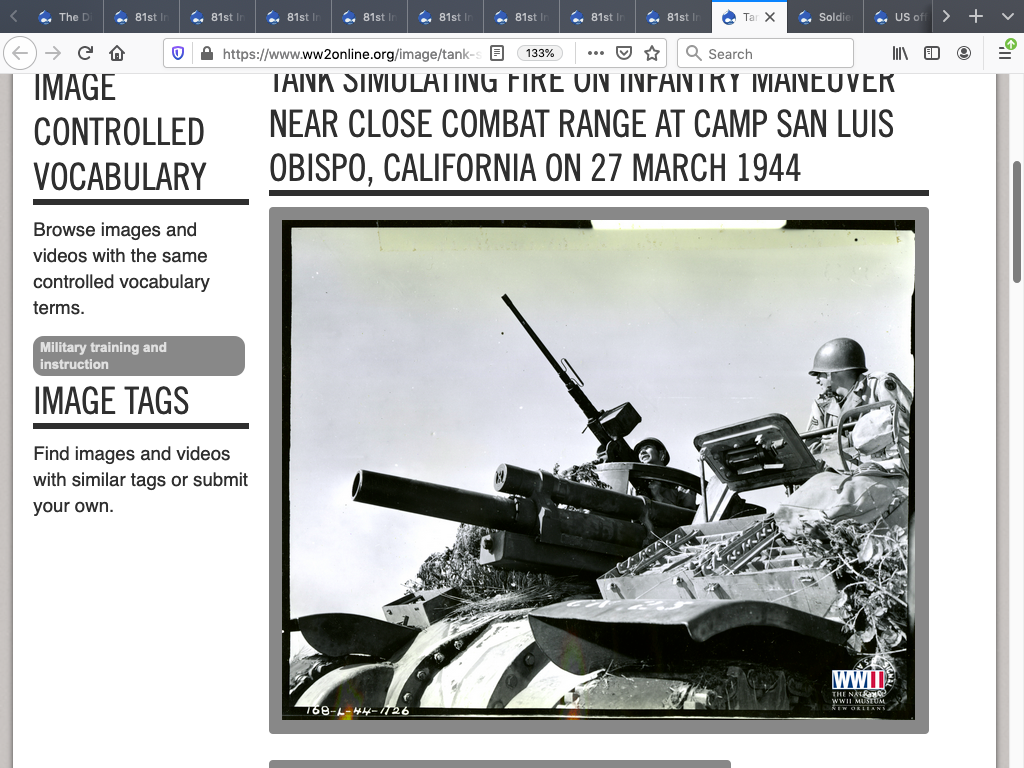This screenshot has width=1024, height=768.
Task: Reset the 133% zoom level indicator
Action: pos(540,53)
